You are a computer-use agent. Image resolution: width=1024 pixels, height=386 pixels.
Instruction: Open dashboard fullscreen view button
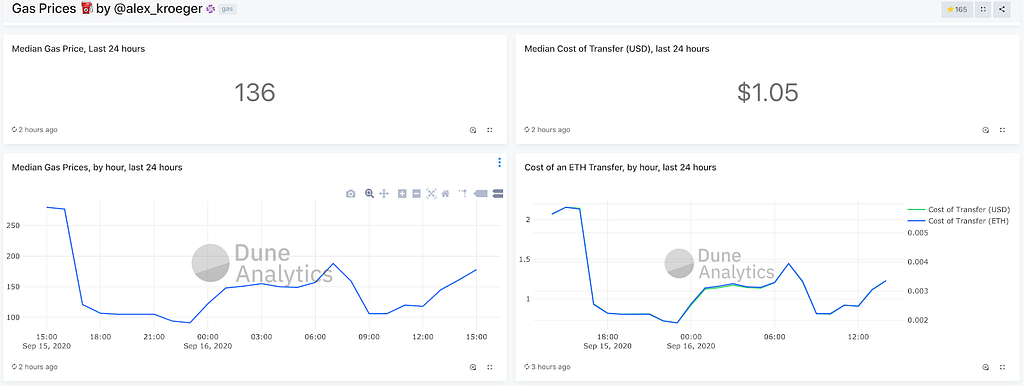pos(983,9)
